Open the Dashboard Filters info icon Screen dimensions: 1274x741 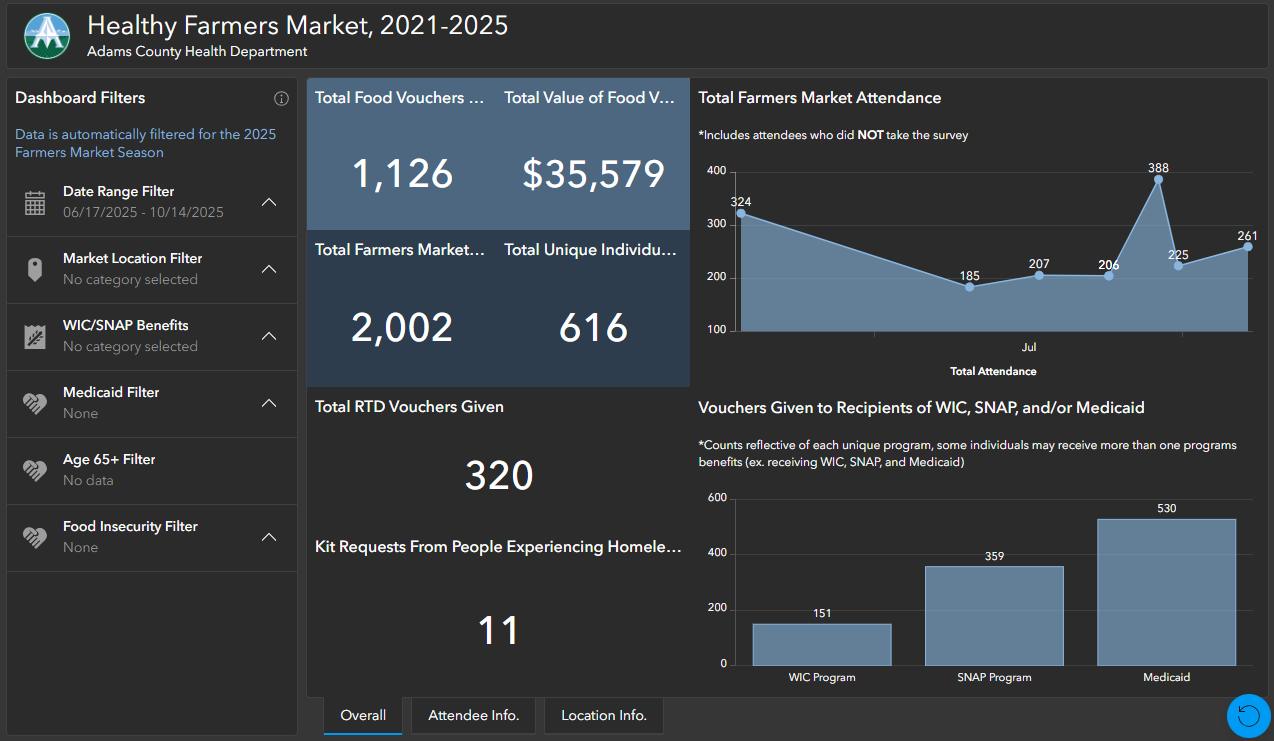pos(281,98)
